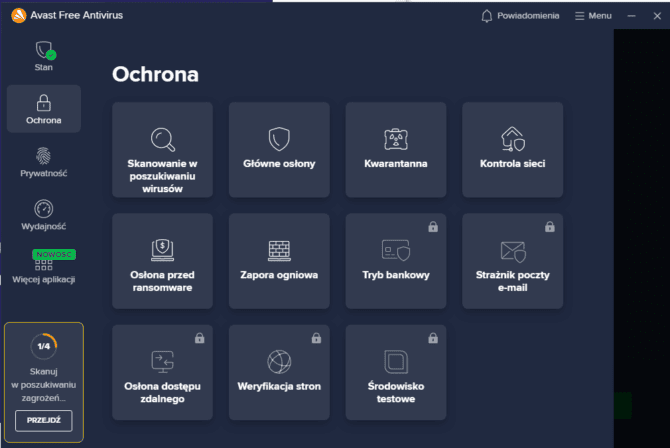Image resolution: width=670 pixels, height=448 pixels.
Task: Close the Avast window
Action: [657, 16]
